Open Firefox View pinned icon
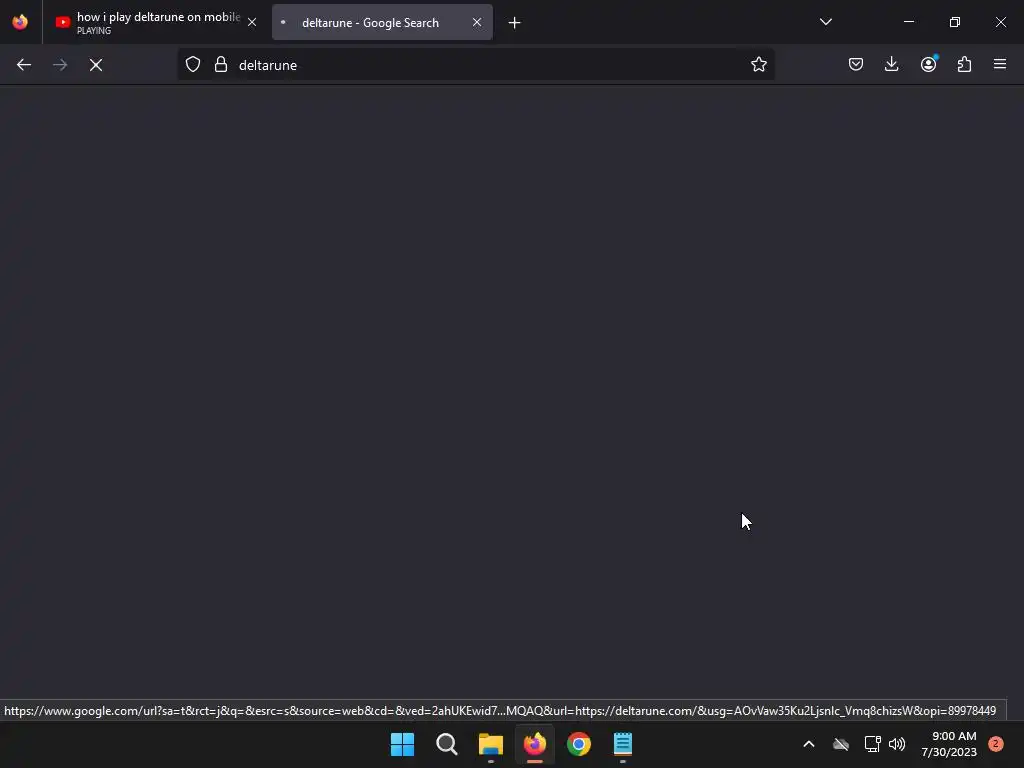The height and width of the screenshot is (768, 1024). (20, 22)
